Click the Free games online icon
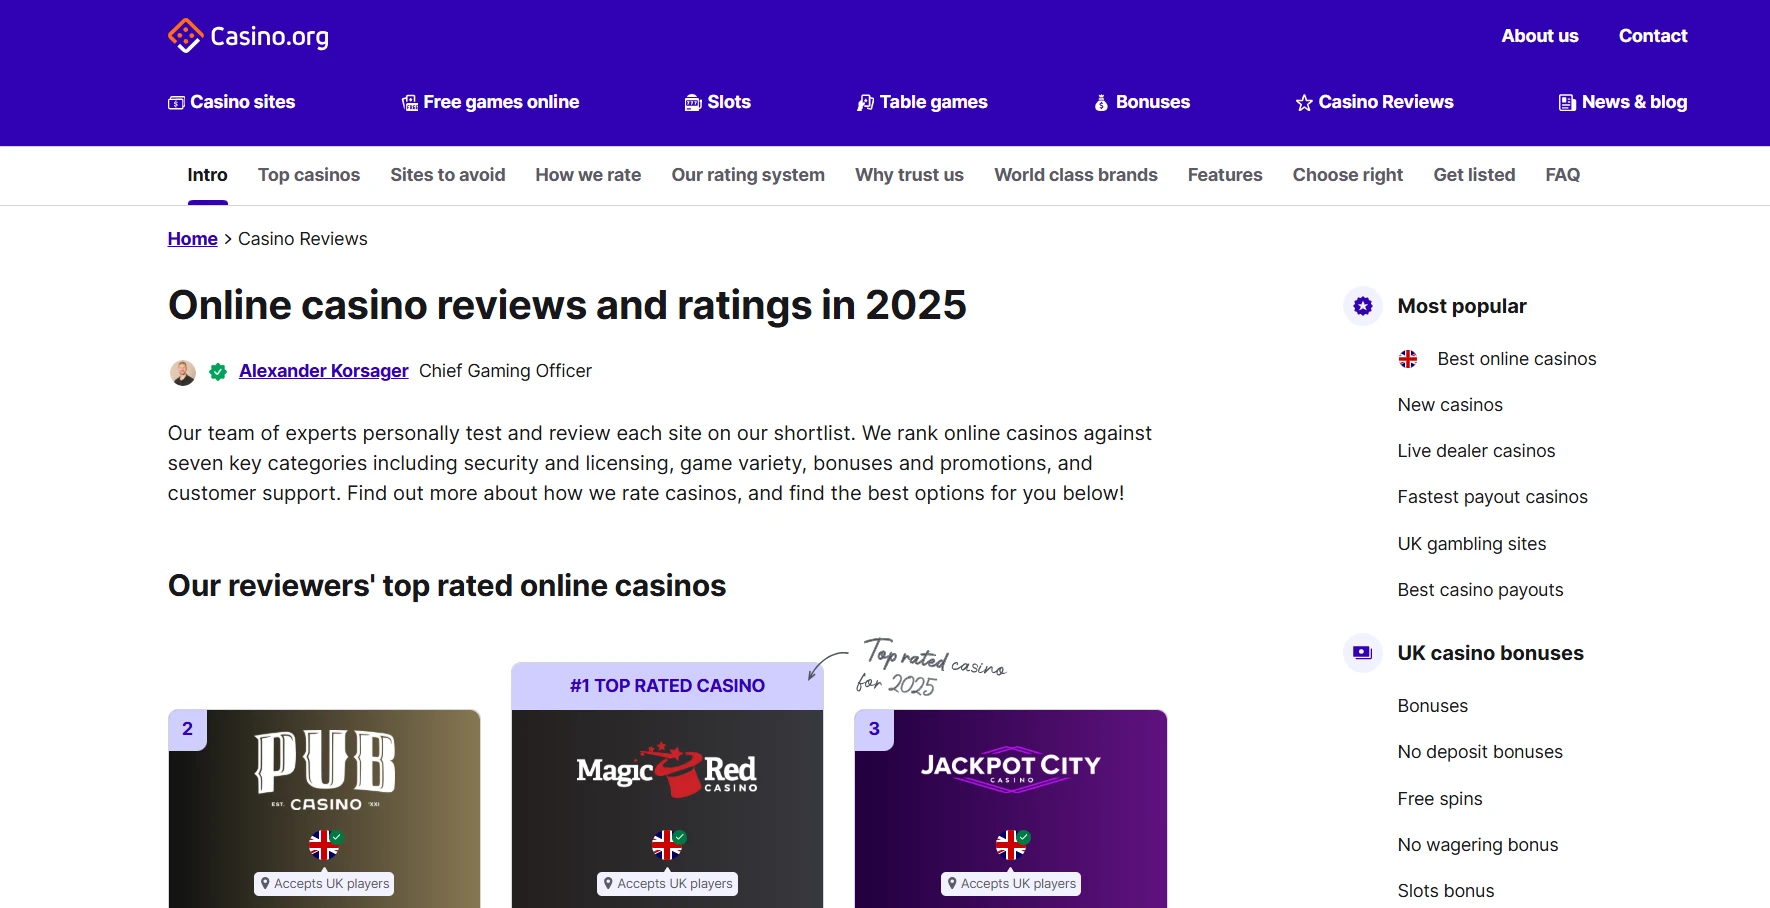 pos(409,103)
